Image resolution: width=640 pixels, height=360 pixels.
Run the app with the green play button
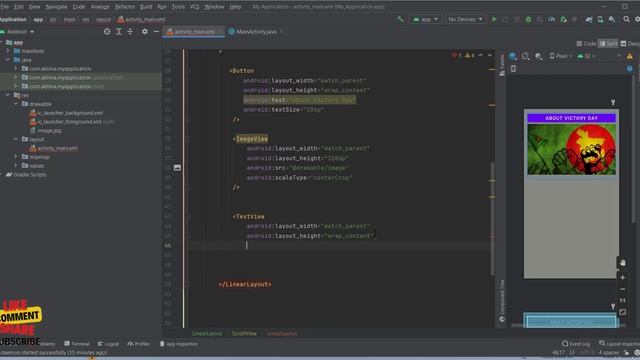(x=494, y=19)
